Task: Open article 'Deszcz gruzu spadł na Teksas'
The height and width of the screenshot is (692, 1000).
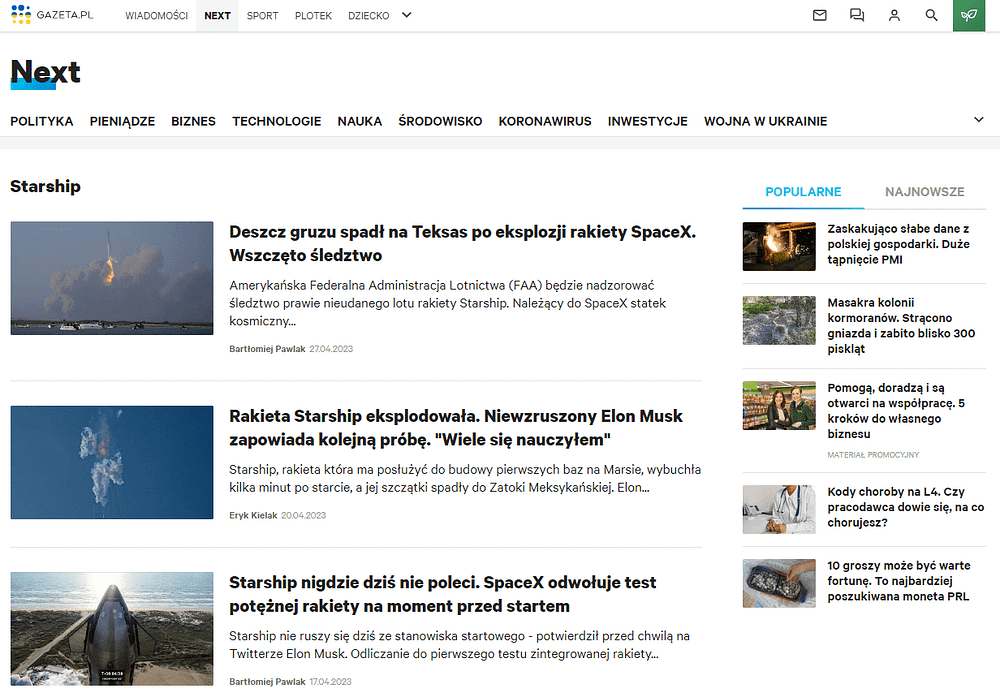Action: coord(462,243)
